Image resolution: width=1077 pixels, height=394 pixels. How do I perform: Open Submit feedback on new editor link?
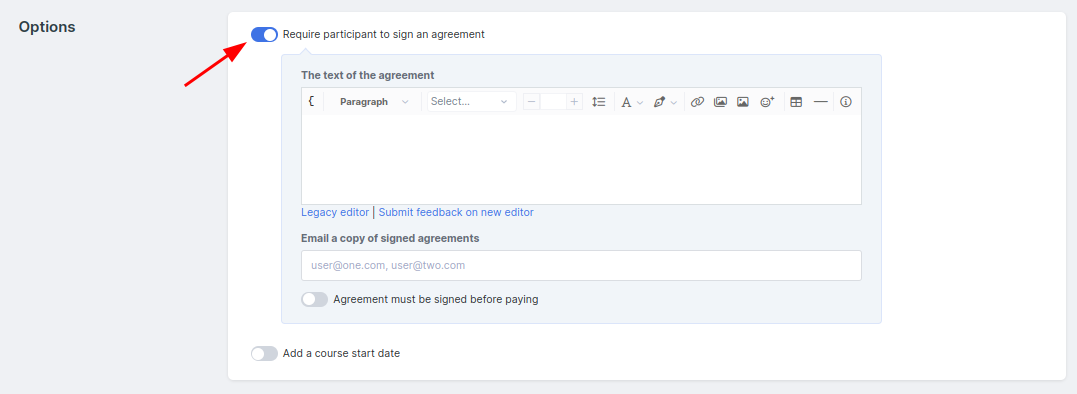pos(456,212)
